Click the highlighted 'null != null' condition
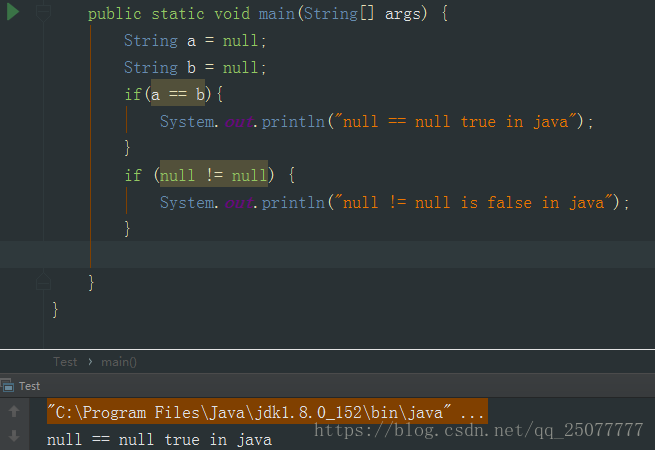Viewport: 655px width, 450px height. 213,174
